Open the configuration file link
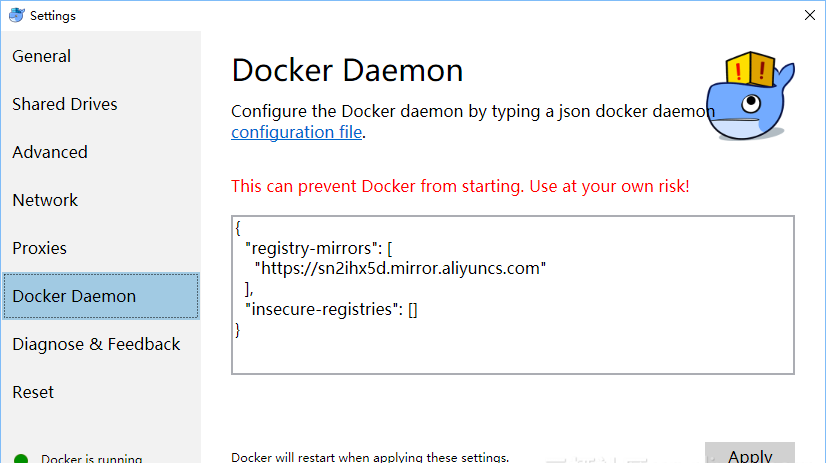 (296, 132)
